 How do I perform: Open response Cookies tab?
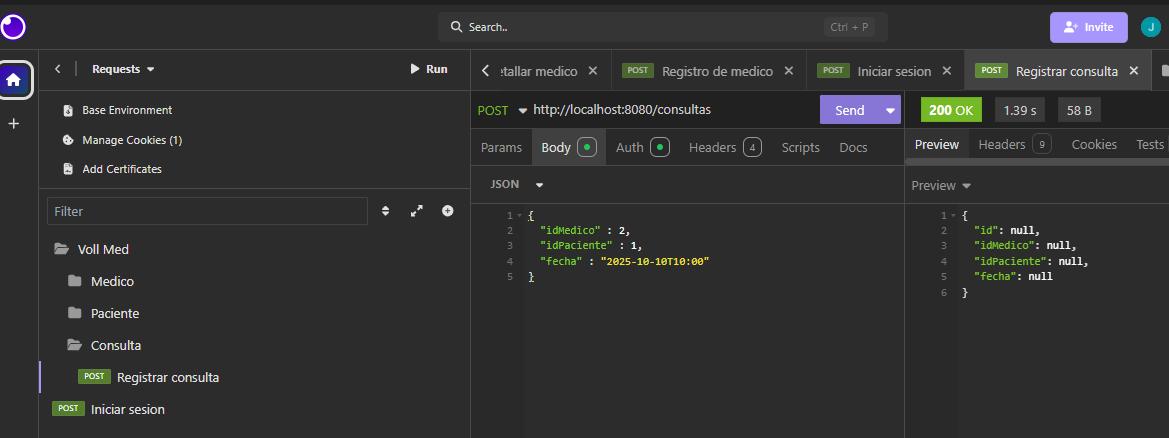tap(1094, 144)
